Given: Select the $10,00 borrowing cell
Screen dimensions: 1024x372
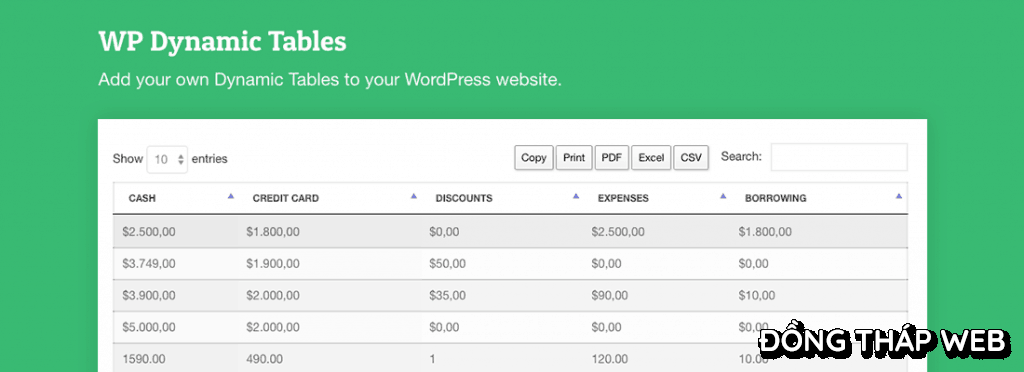Looking at the screenshot, I should tap(757, 296).
